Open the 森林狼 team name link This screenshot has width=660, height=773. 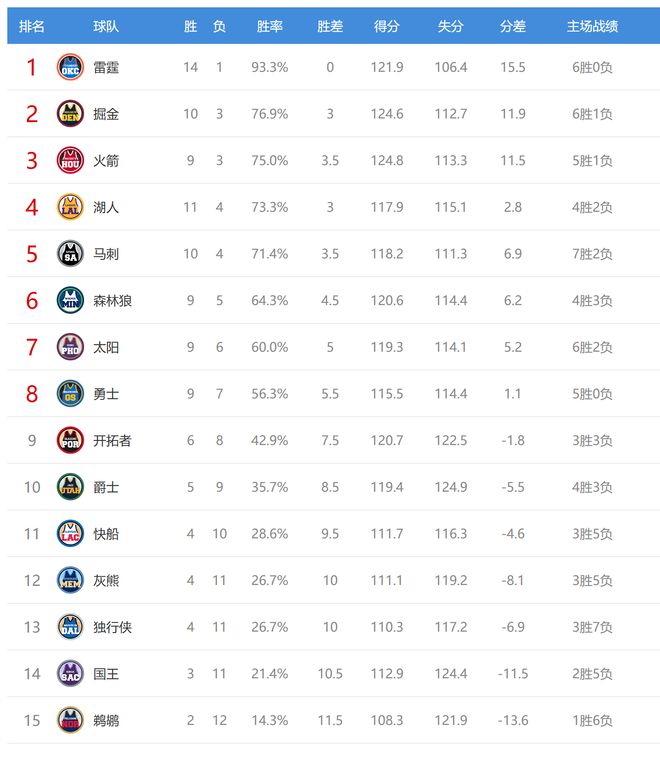(112, 300)
